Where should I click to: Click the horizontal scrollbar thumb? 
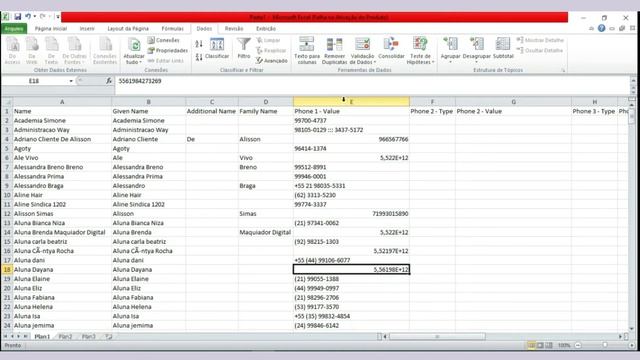click(437, 337)
